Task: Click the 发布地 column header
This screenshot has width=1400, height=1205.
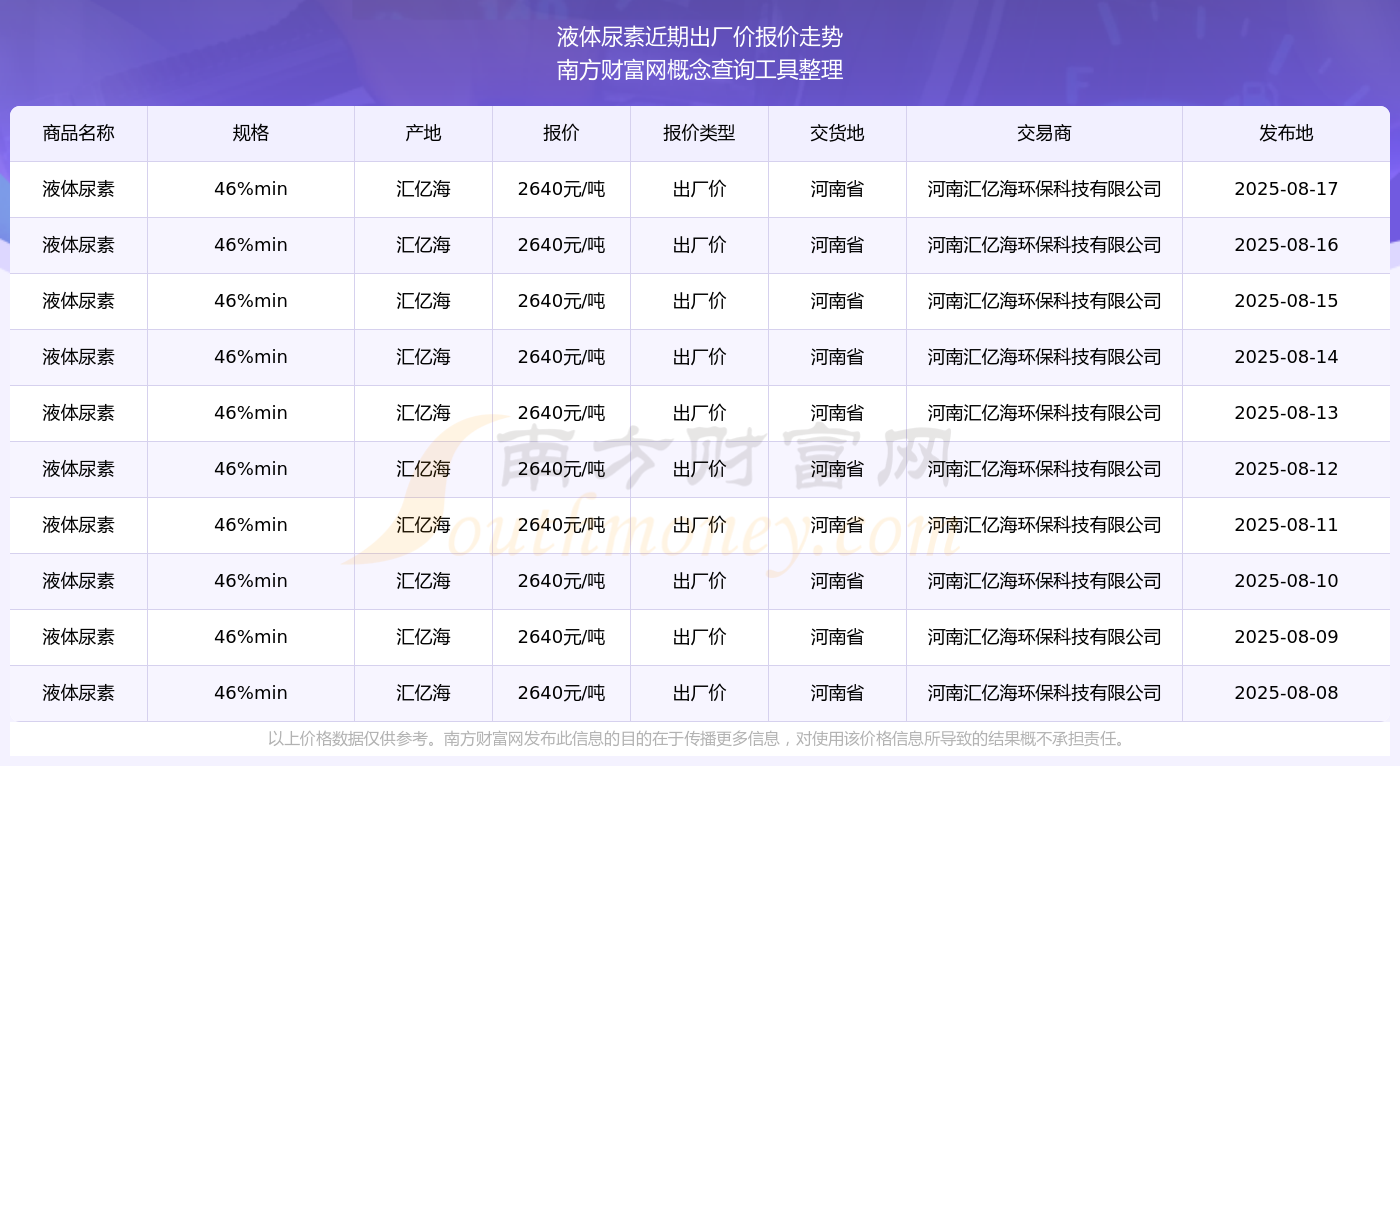Action: 1286,133
